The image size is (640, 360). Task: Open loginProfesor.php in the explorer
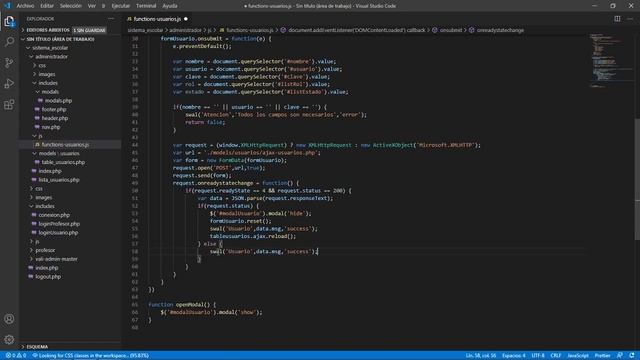click(x=59, y=224)
